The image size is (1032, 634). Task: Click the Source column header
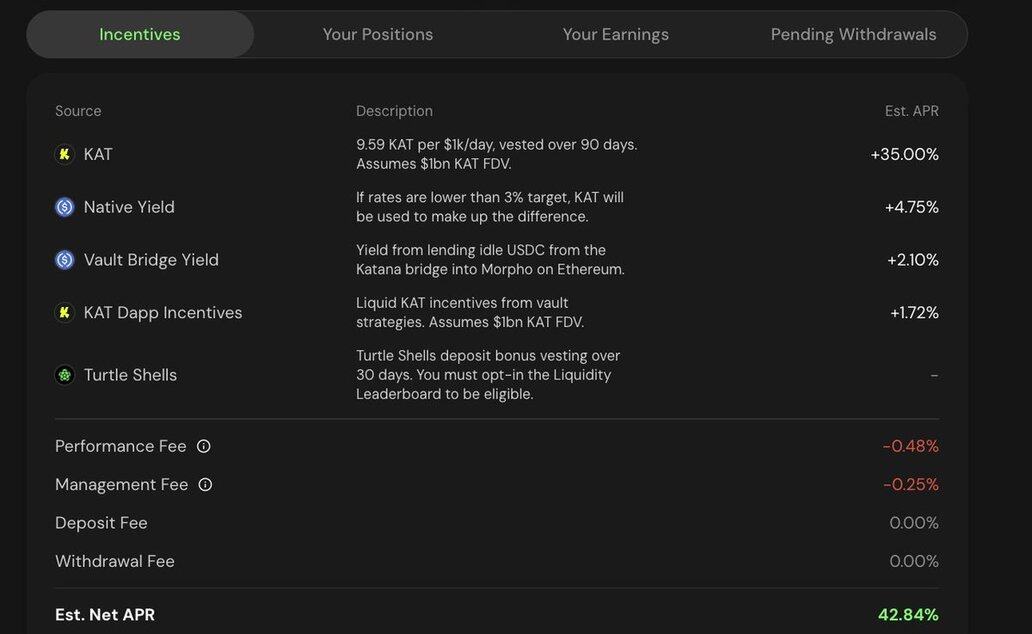click(78, 111)
